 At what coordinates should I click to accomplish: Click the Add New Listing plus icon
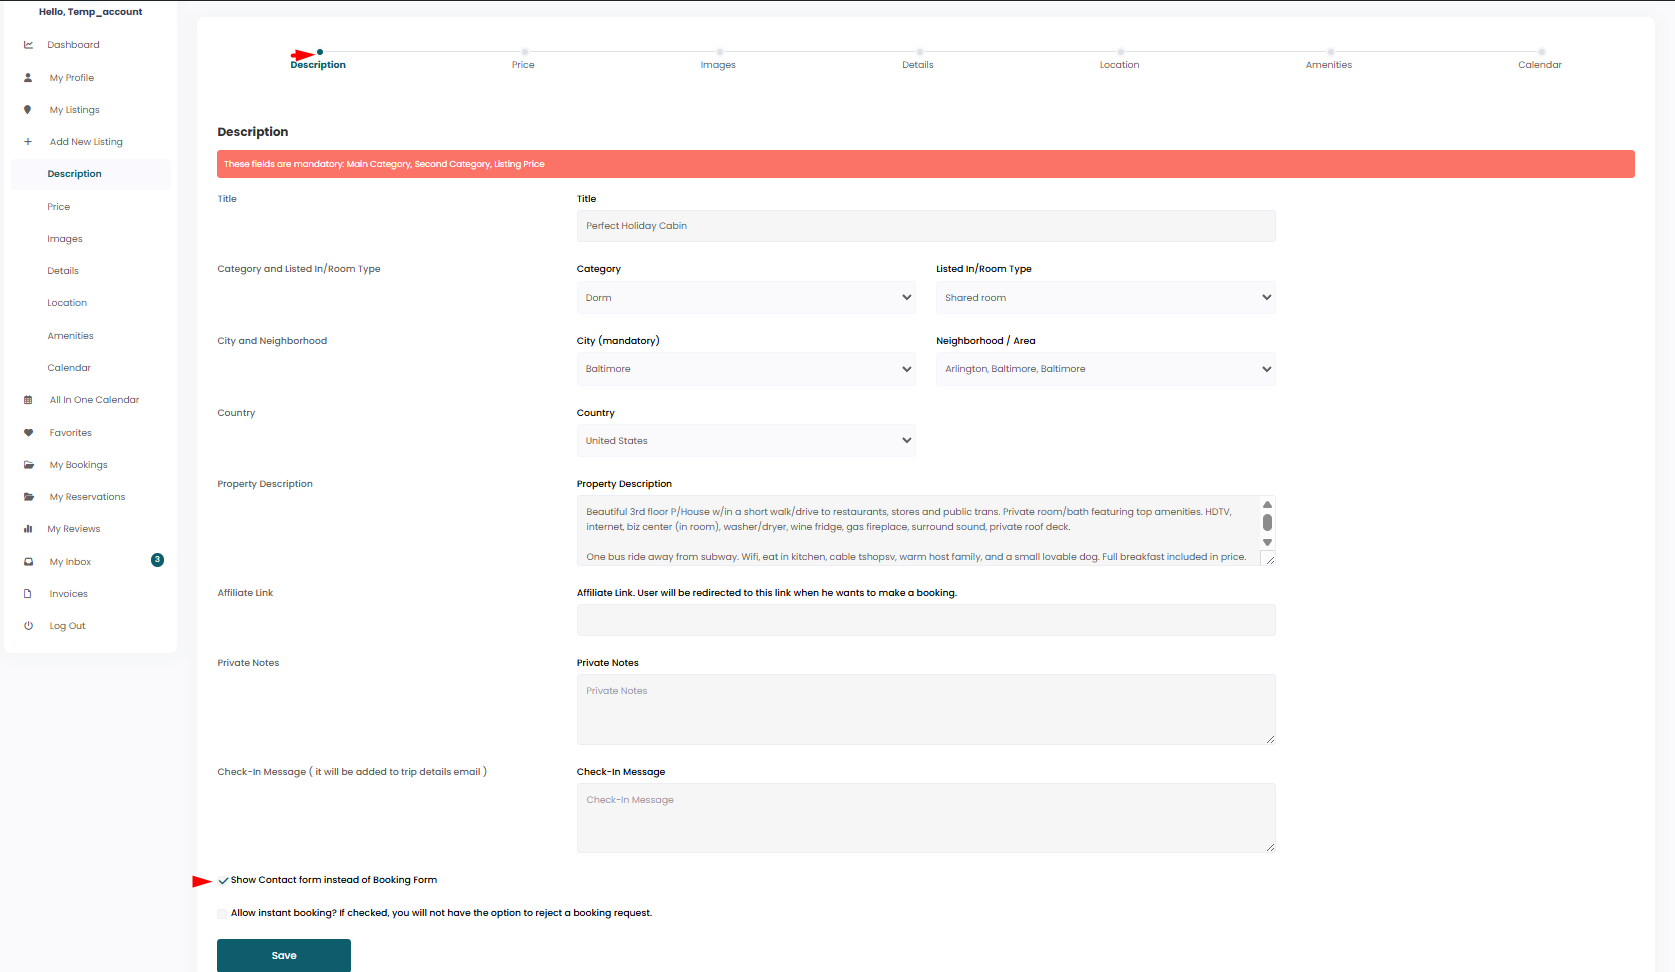pyautogui.click(x=28, y=142)
